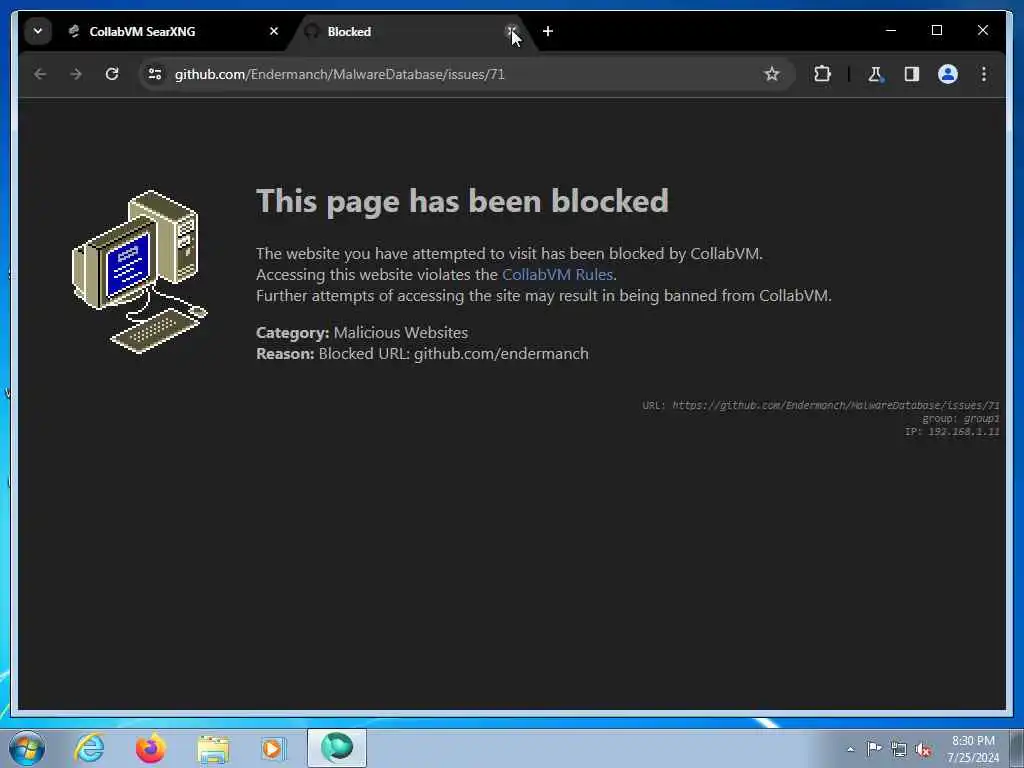Launch Firefox from the taskbar
Screen dimensions: 1024x768
pyautogui.click(x=150, y=748)
